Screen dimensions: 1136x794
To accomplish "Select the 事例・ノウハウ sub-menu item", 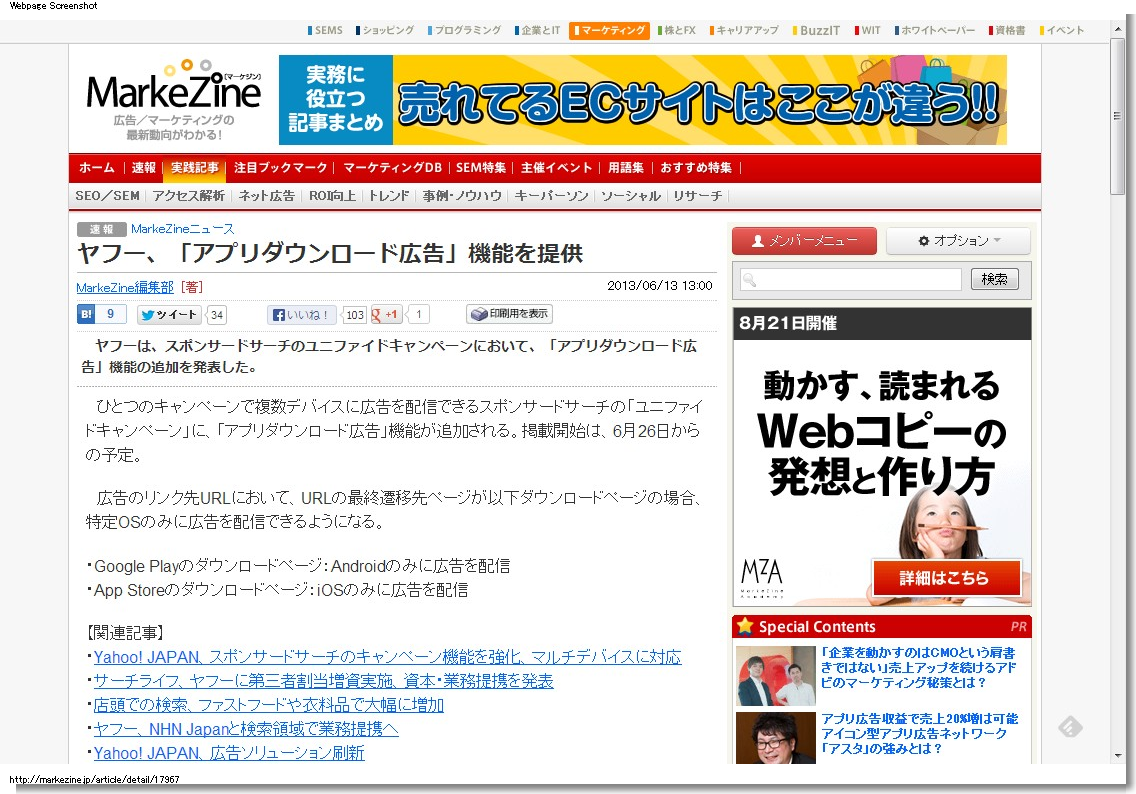I will coord(462,196).
